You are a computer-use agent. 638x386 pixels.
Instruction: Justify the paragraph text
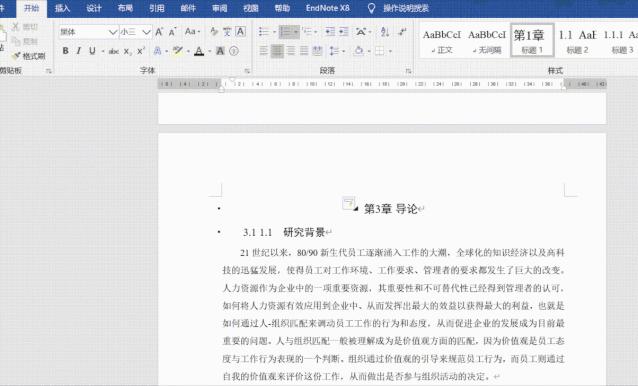tap(304, 51)
